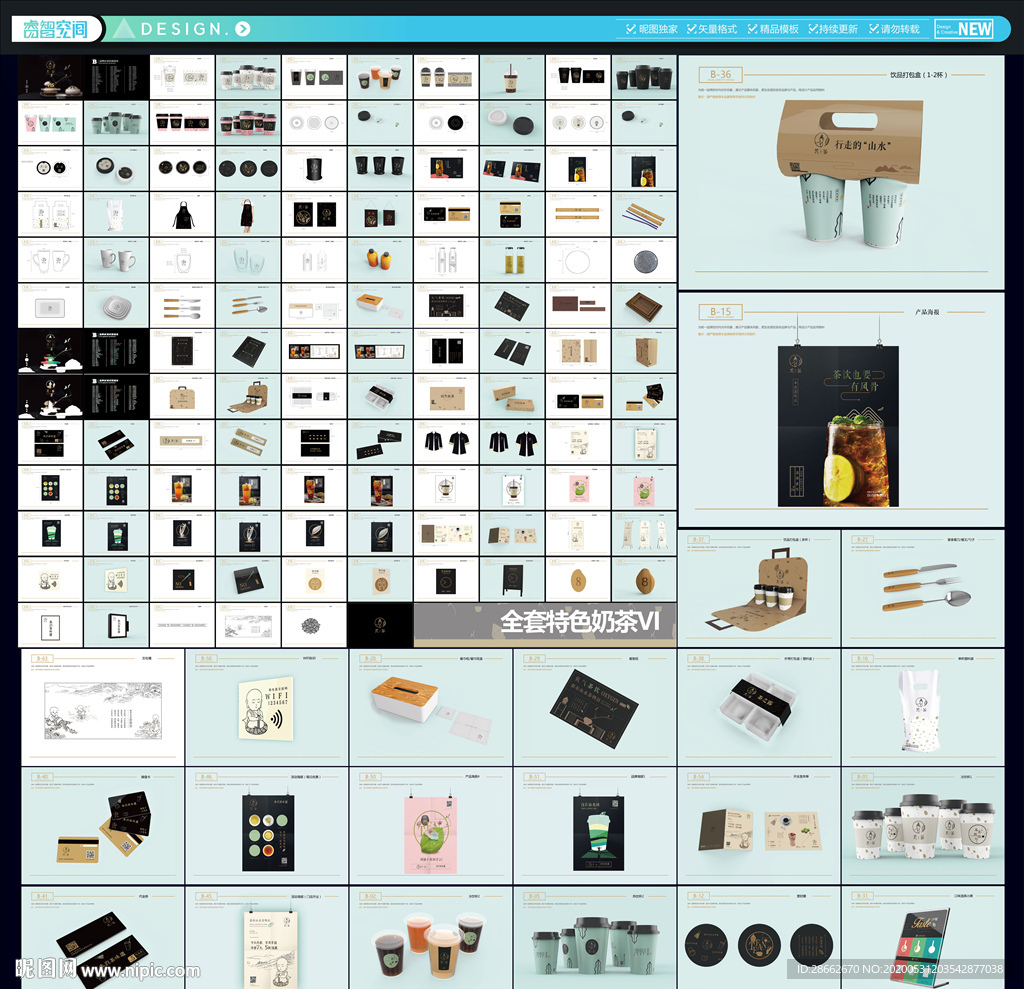Open the B-29 black placemat preview
Screen dimensions: 1024x989
tap(595, 707)
